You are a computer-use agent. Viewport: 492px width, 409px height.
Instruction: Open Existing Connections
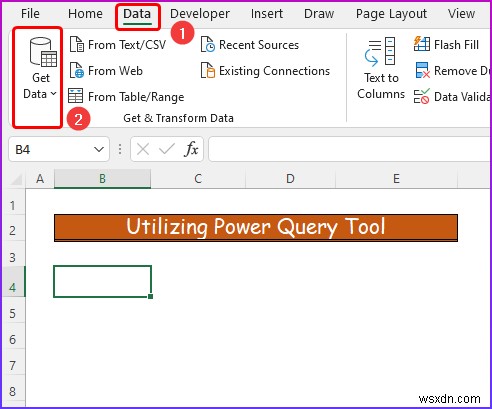click(x=265, y=71)
